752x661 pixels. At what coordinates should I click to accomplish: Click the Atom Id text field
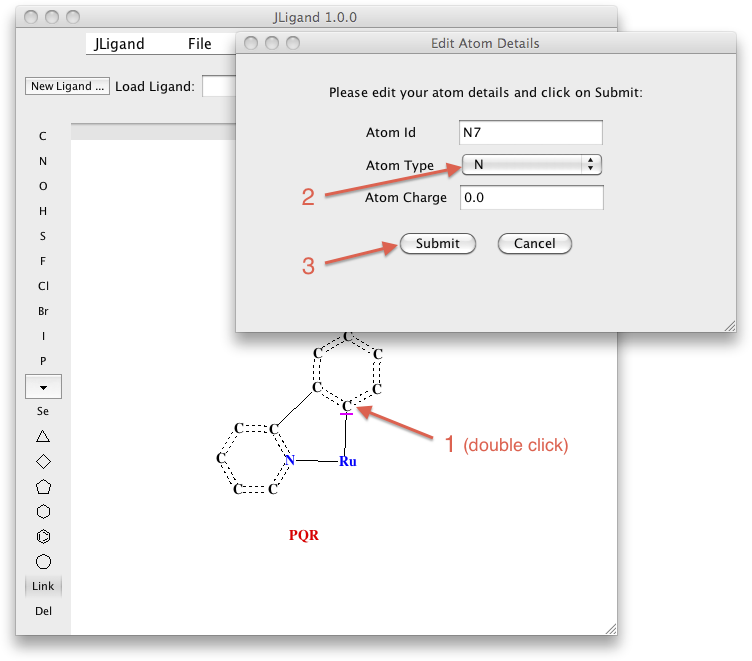click(531, 133)
